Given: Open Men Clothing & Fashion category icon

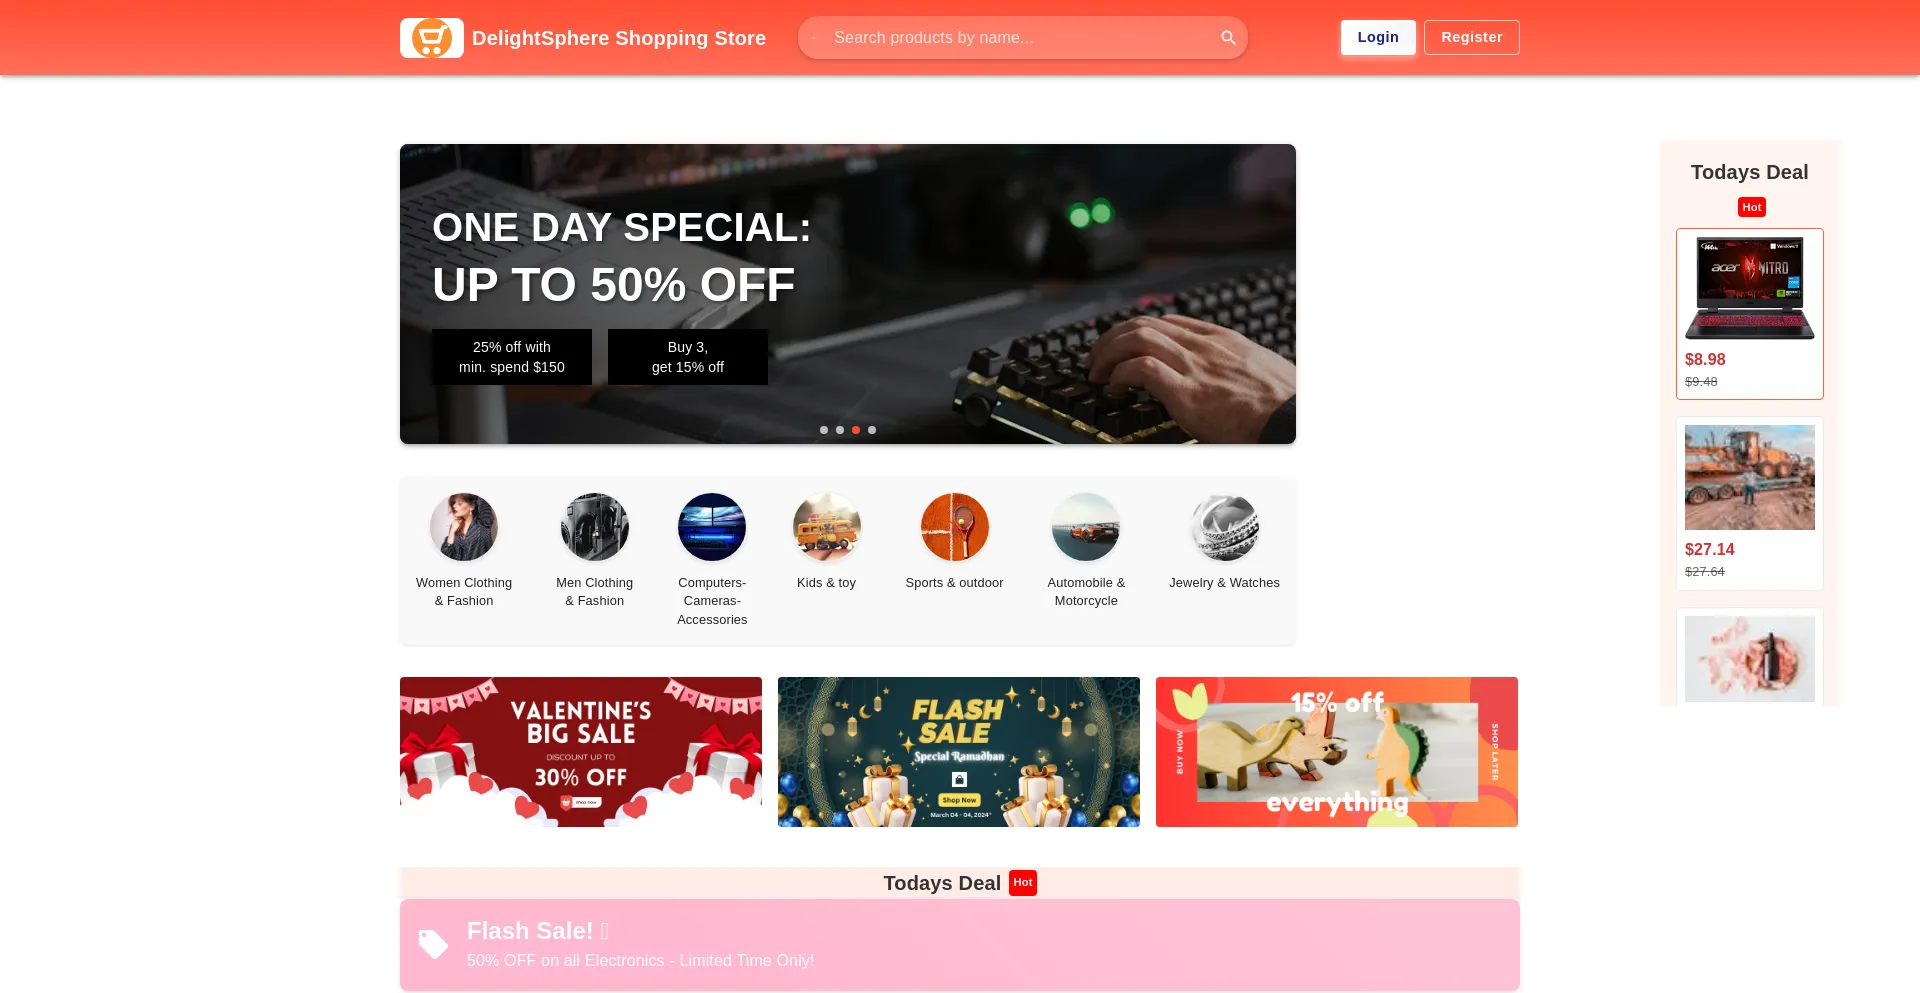Looking at the screenshot, I should click(595, 527).
